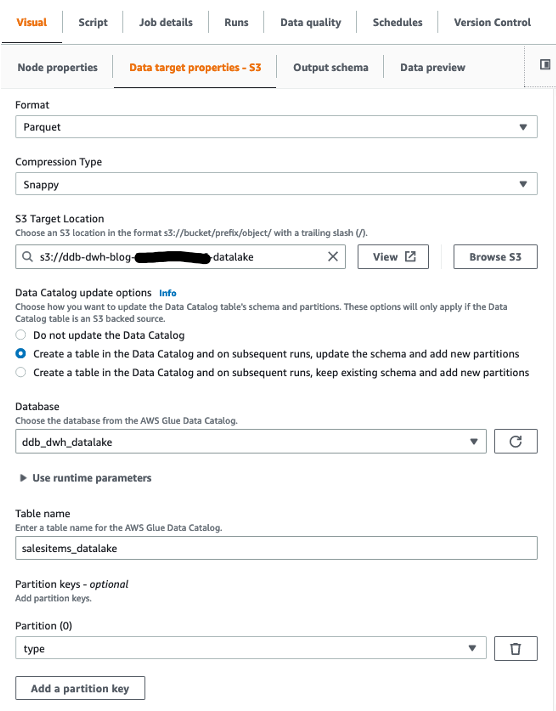Image resolution: width=556 pixels, height=711 pixels.
Task: Clear the S3 target location field
Action: coord(333,257)
